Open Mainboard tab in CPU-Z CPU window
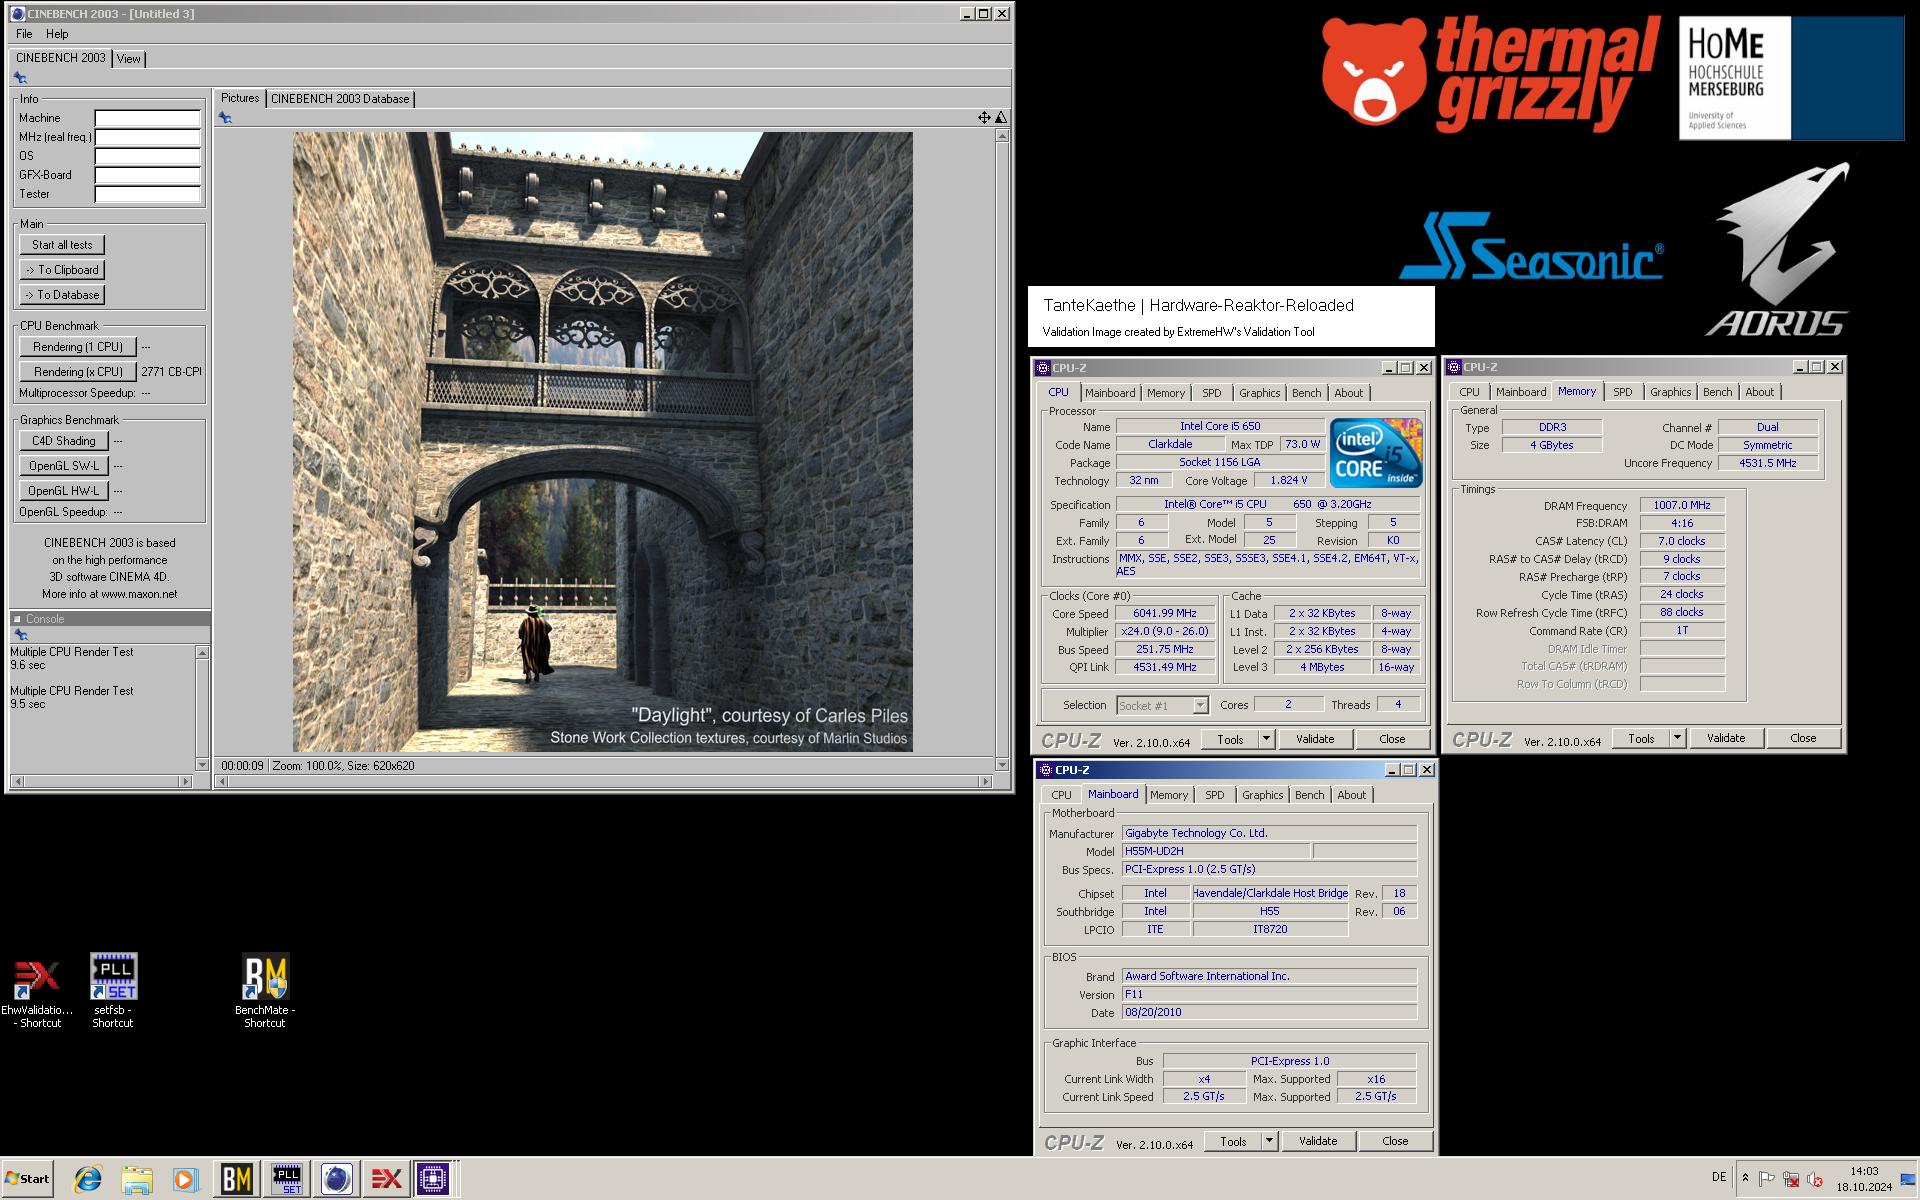The image size is (1920, 1200). click(x=1110, y=393)
